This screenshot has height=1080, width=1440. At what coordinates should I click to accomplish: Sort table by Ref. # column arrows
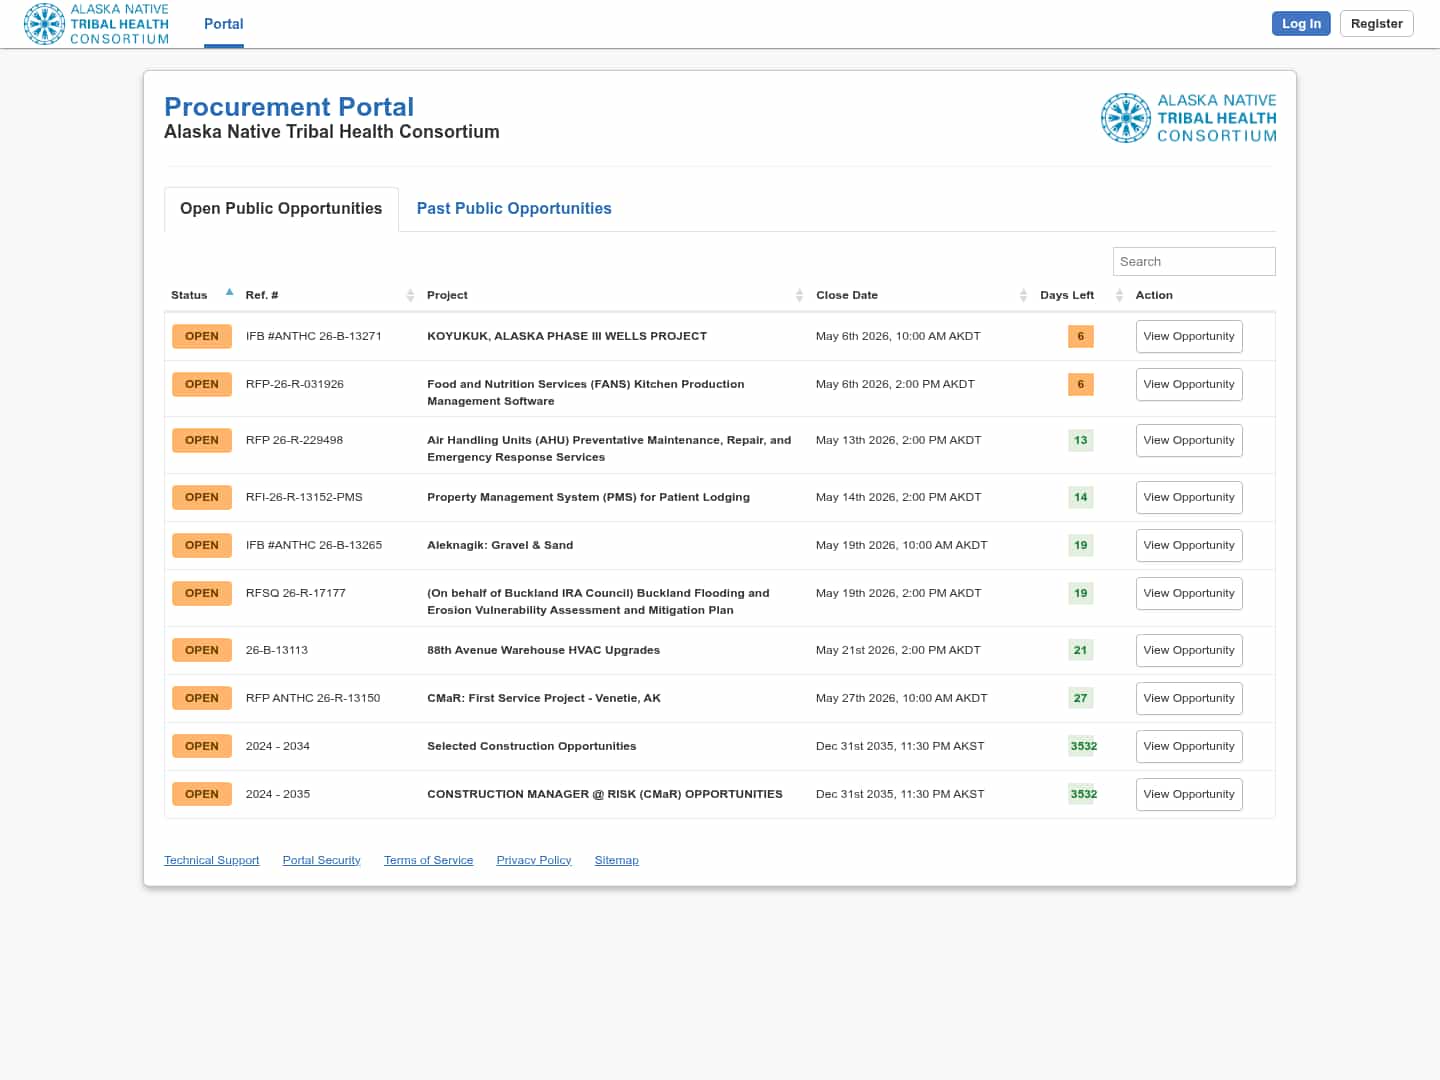point(410,295)
